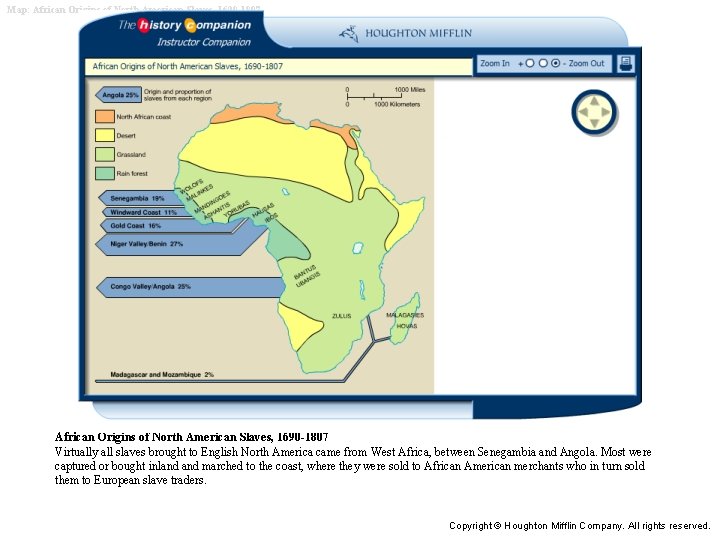This screenshot has height=540, width=720.
Task: Click the Gold Coast 16% arrow label
Action: pyautogui.click(x=135, y=226)
